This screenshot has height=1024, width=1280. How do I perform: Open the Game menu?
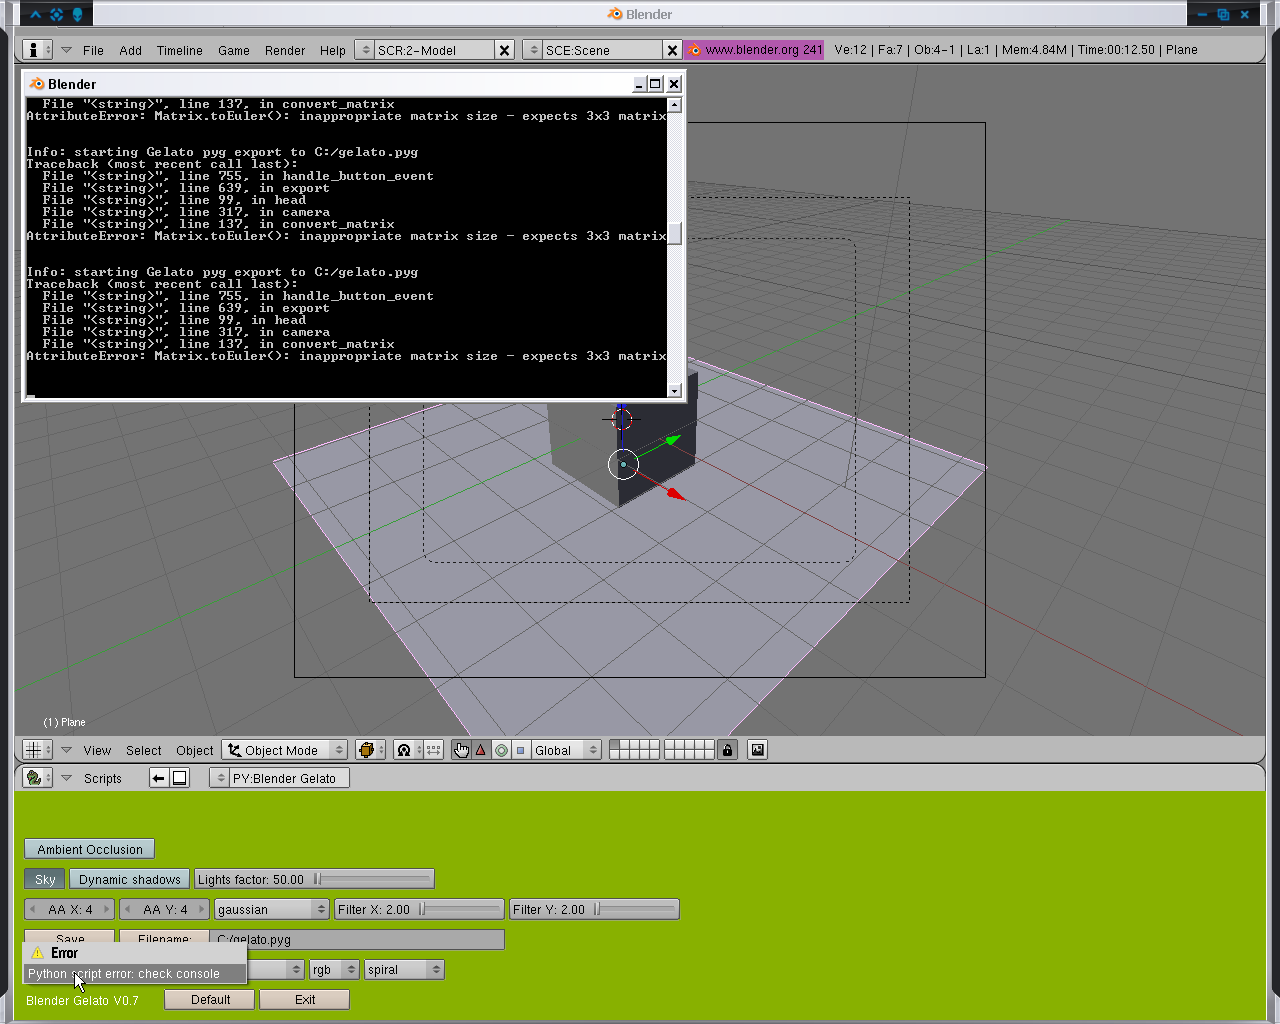(234, 50)
